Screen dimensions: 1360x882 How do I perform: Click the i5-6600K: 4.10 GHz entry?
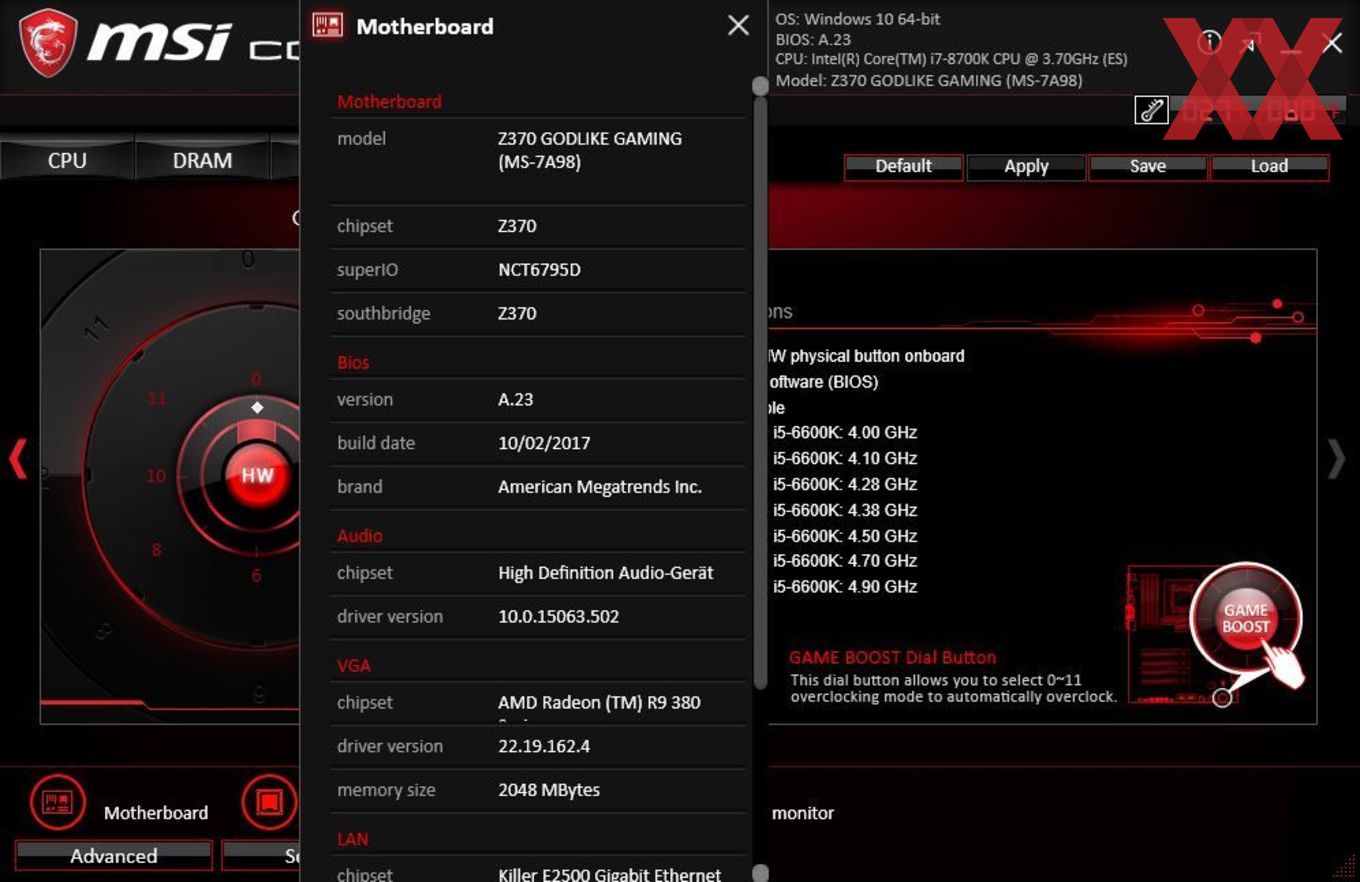click(844, 458)
